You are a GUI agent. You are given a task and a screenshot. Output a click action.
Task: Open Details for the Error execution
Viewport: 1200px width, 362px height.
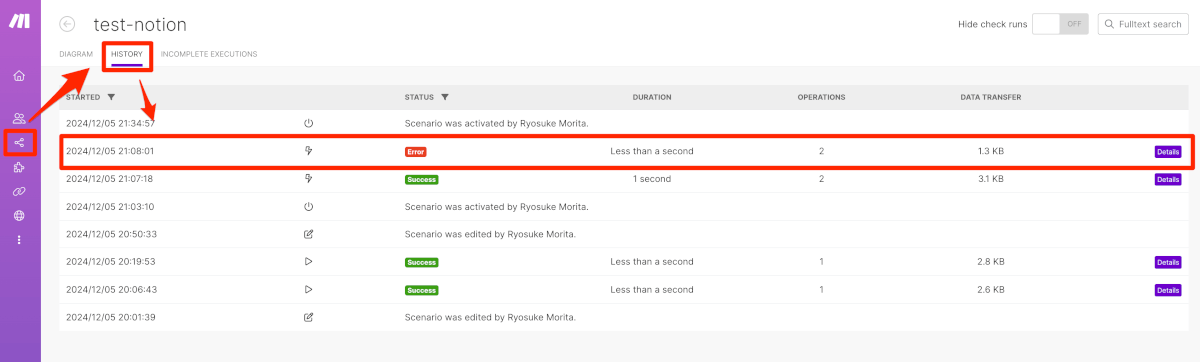pyautogui.click(x=1168, y=152)
